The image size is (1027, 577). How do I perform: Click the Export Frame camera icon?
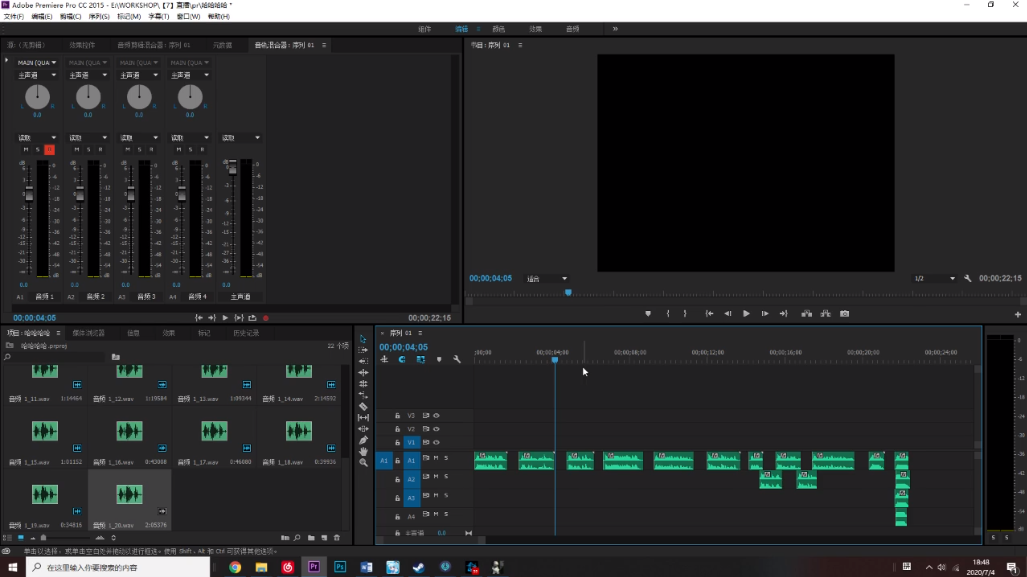(845, 314)
